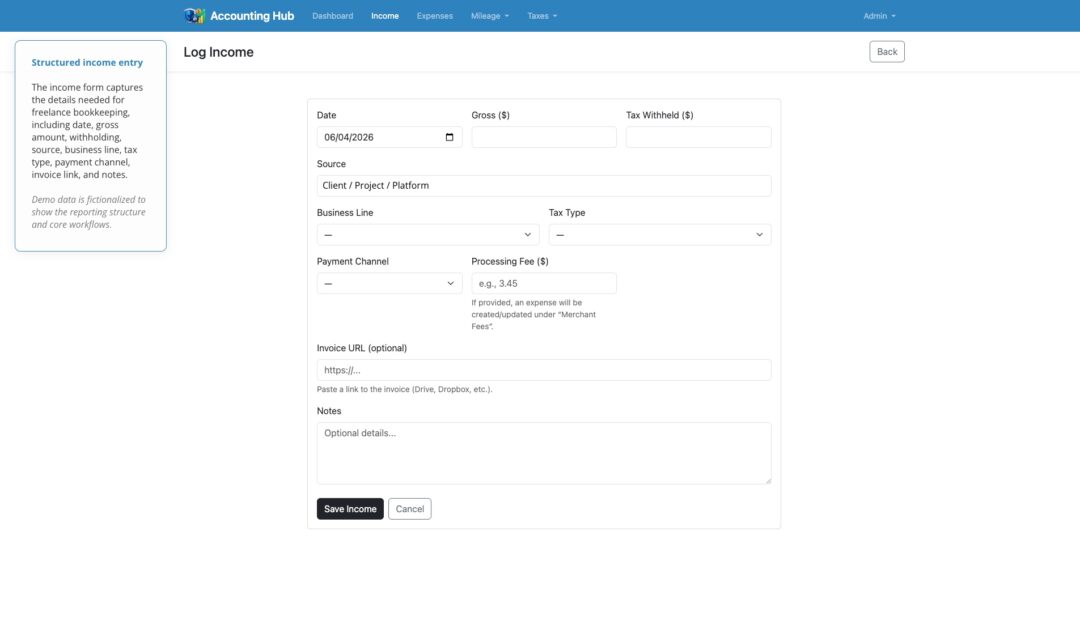The width and height of the screenshot is (1080, 621).
Task: Open the Expenses nav item
Action: (435, 16)
